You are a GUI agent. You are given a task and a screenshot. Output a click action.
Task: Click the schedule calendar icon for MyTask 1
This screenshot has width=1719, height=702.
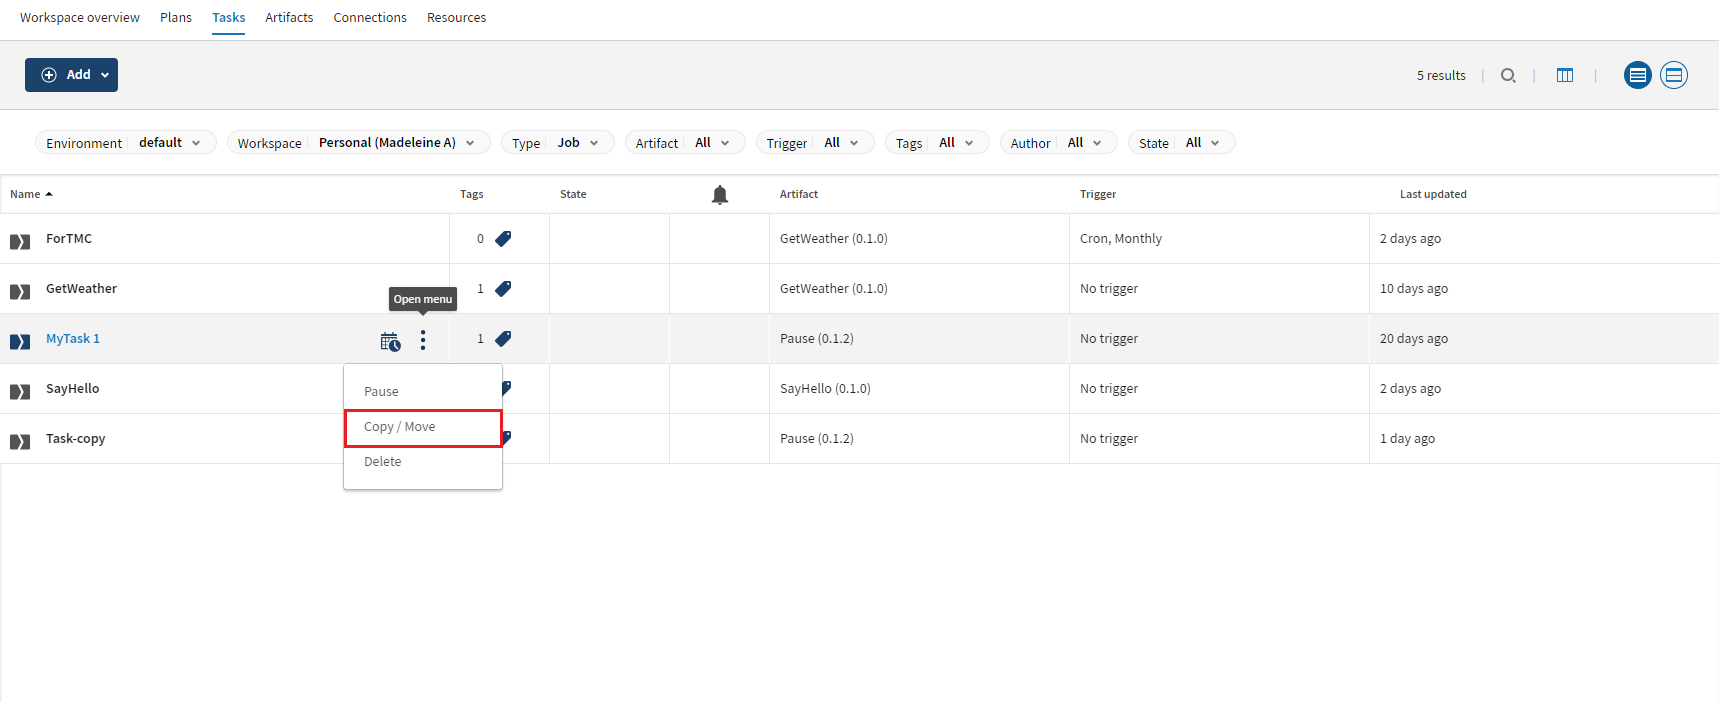[390, 341]
